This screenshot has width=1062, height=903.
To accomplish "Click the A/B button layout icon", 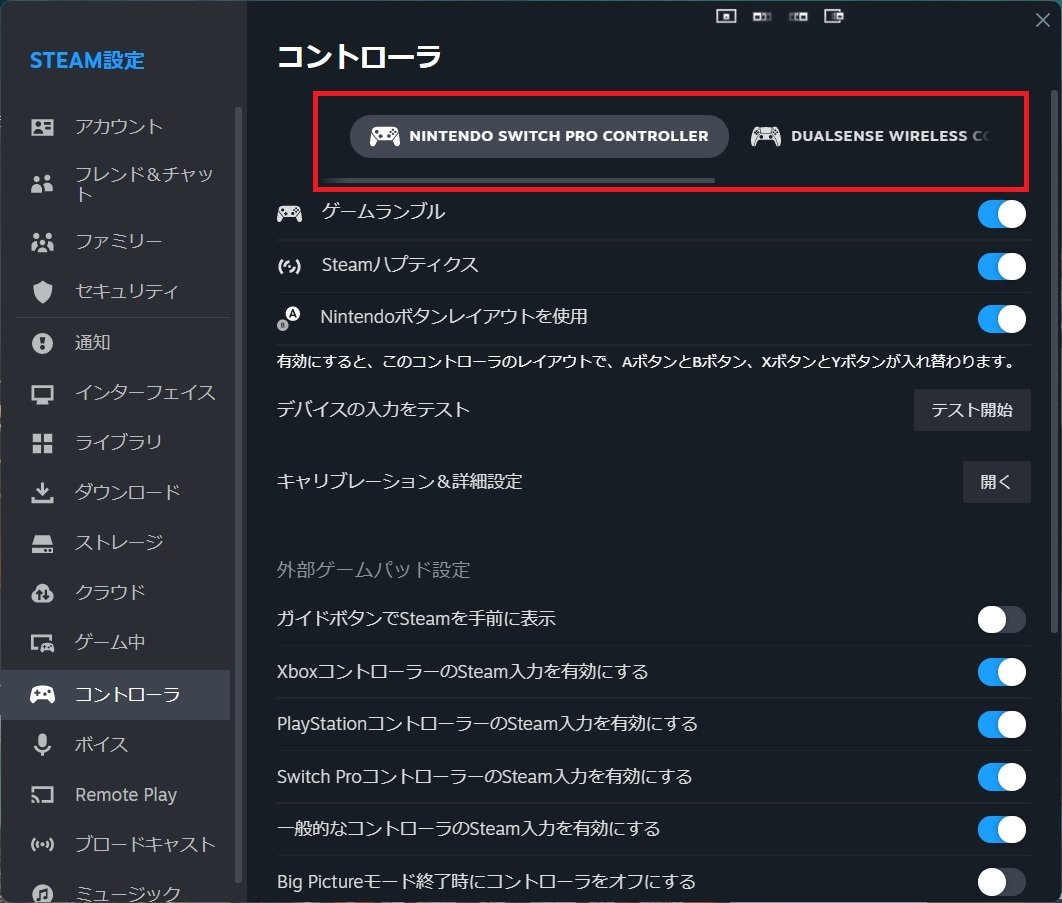I will pos(289,318).
